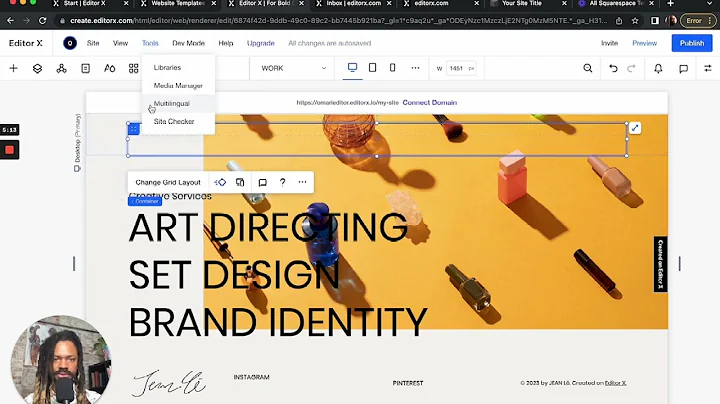Click the blue drag handle of selection
This screenshot has width=720, height=404.
point(133,129)
